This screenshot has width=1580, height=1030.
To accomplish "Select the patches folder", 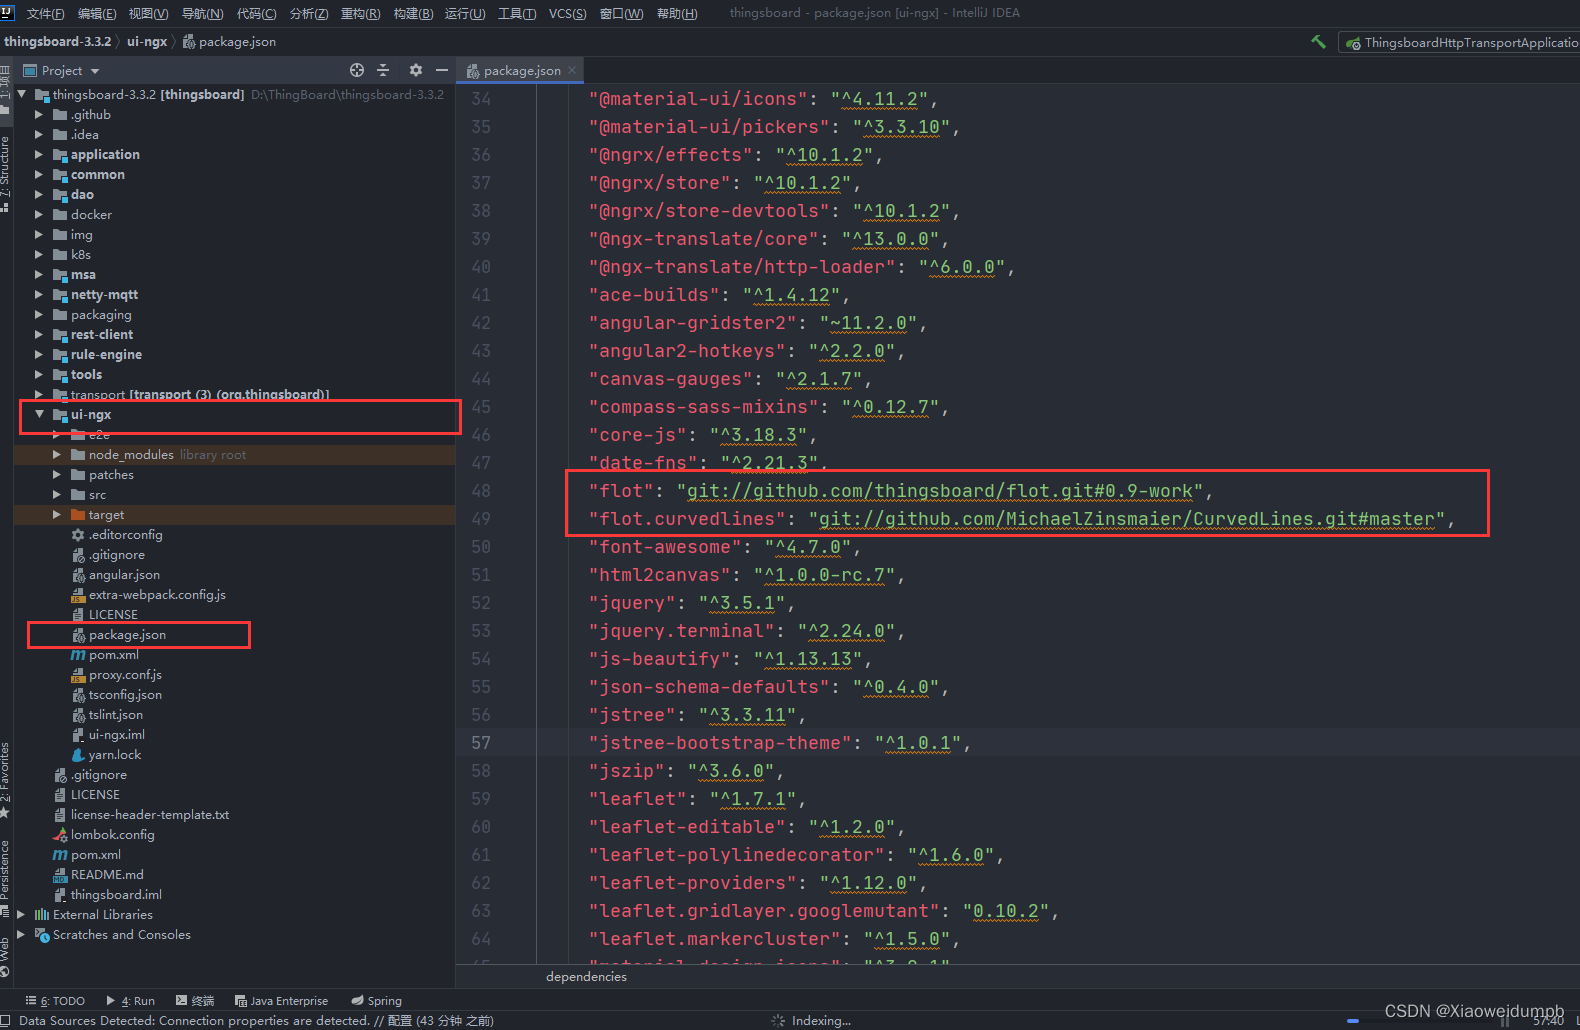I will (111, 474).
